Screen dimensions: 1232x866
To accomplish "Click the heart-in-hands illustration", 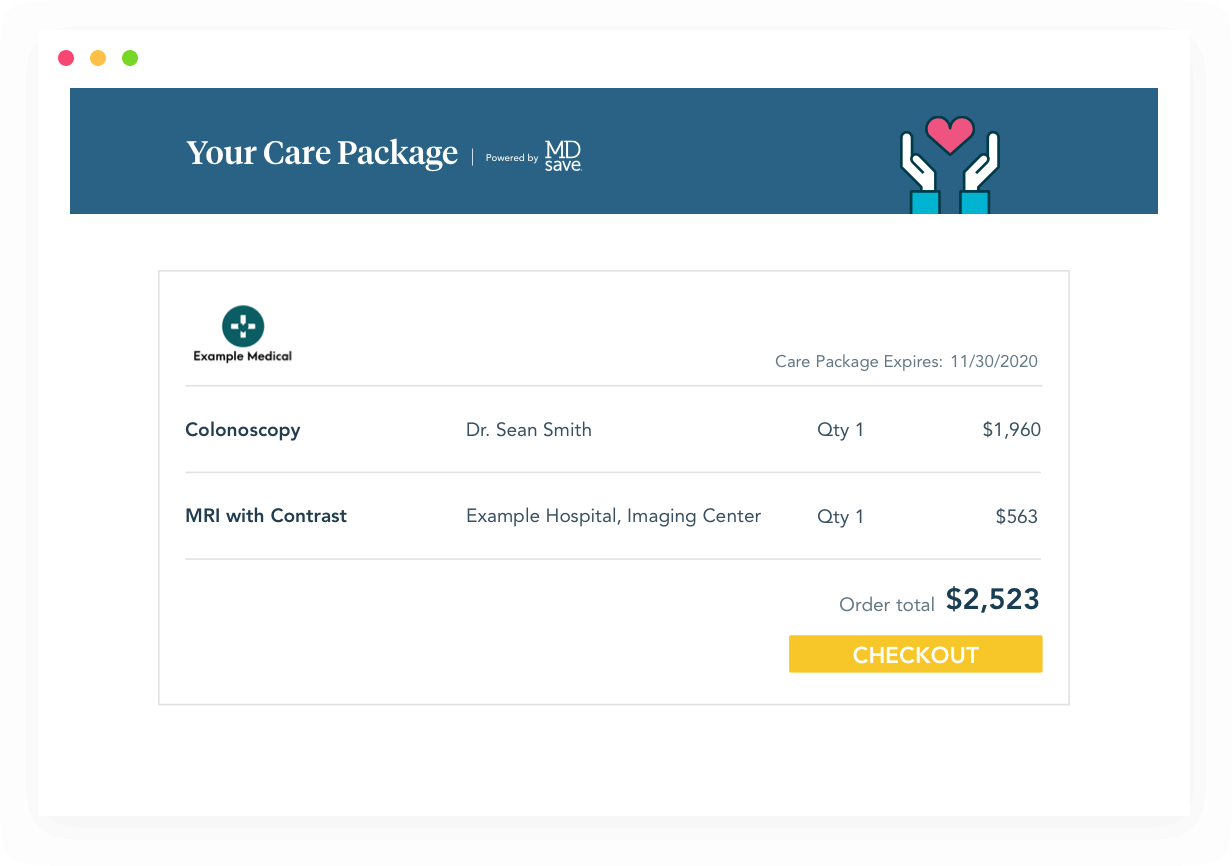I will tap(948, 165).
